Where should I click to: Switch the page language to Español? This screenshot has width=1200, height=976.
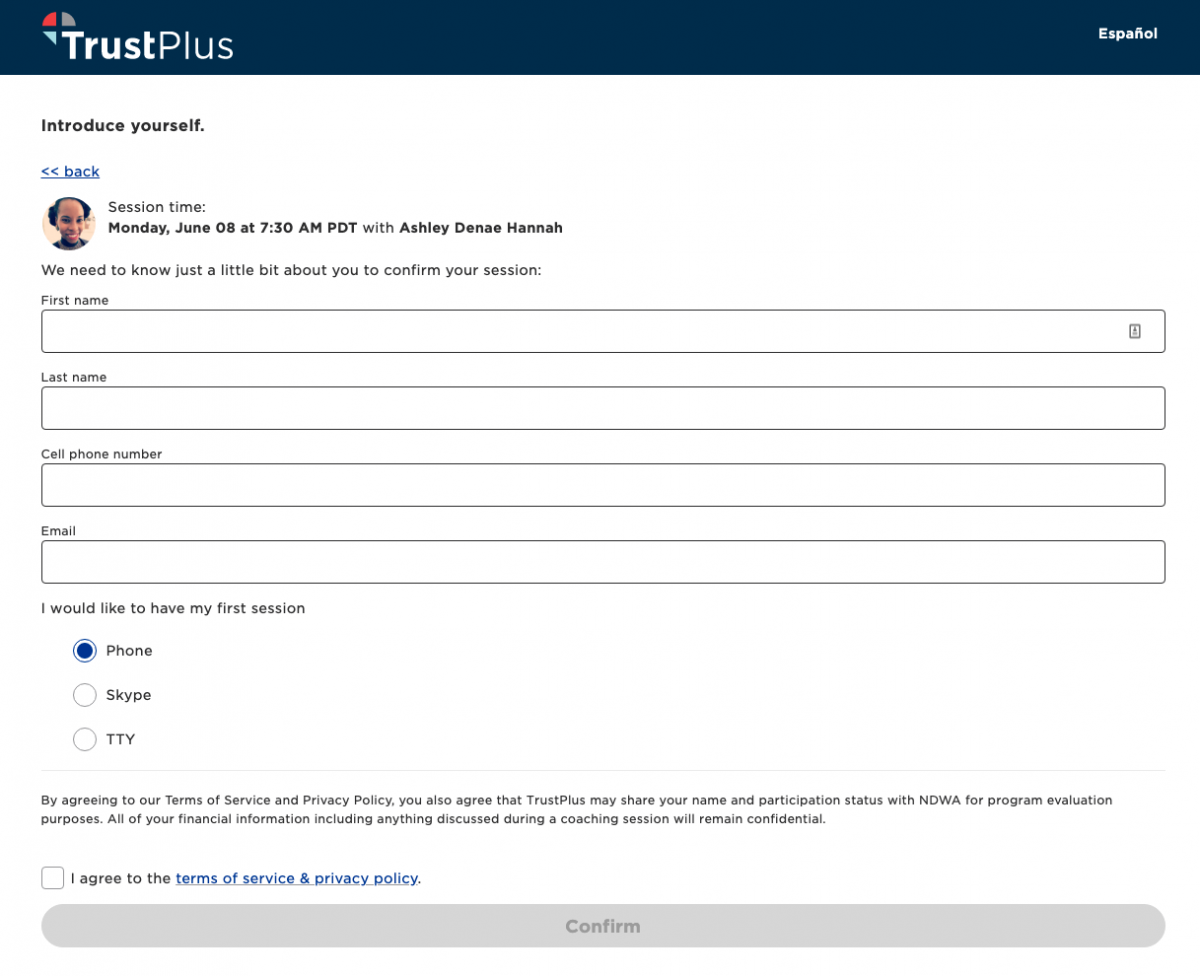(x=1127, y=33)
